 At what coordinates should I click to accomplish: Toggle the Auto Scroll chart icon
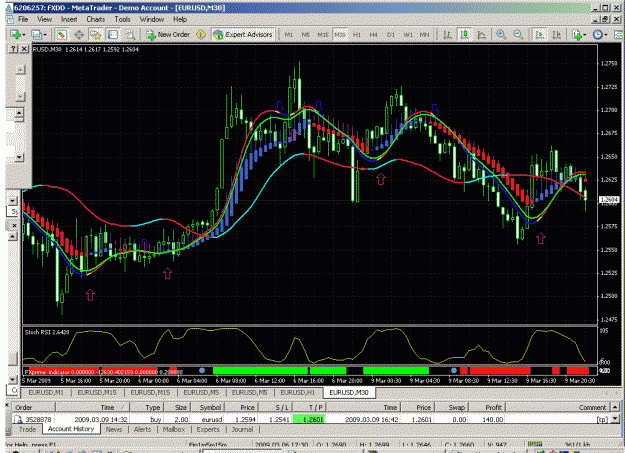tap(540, 35)
